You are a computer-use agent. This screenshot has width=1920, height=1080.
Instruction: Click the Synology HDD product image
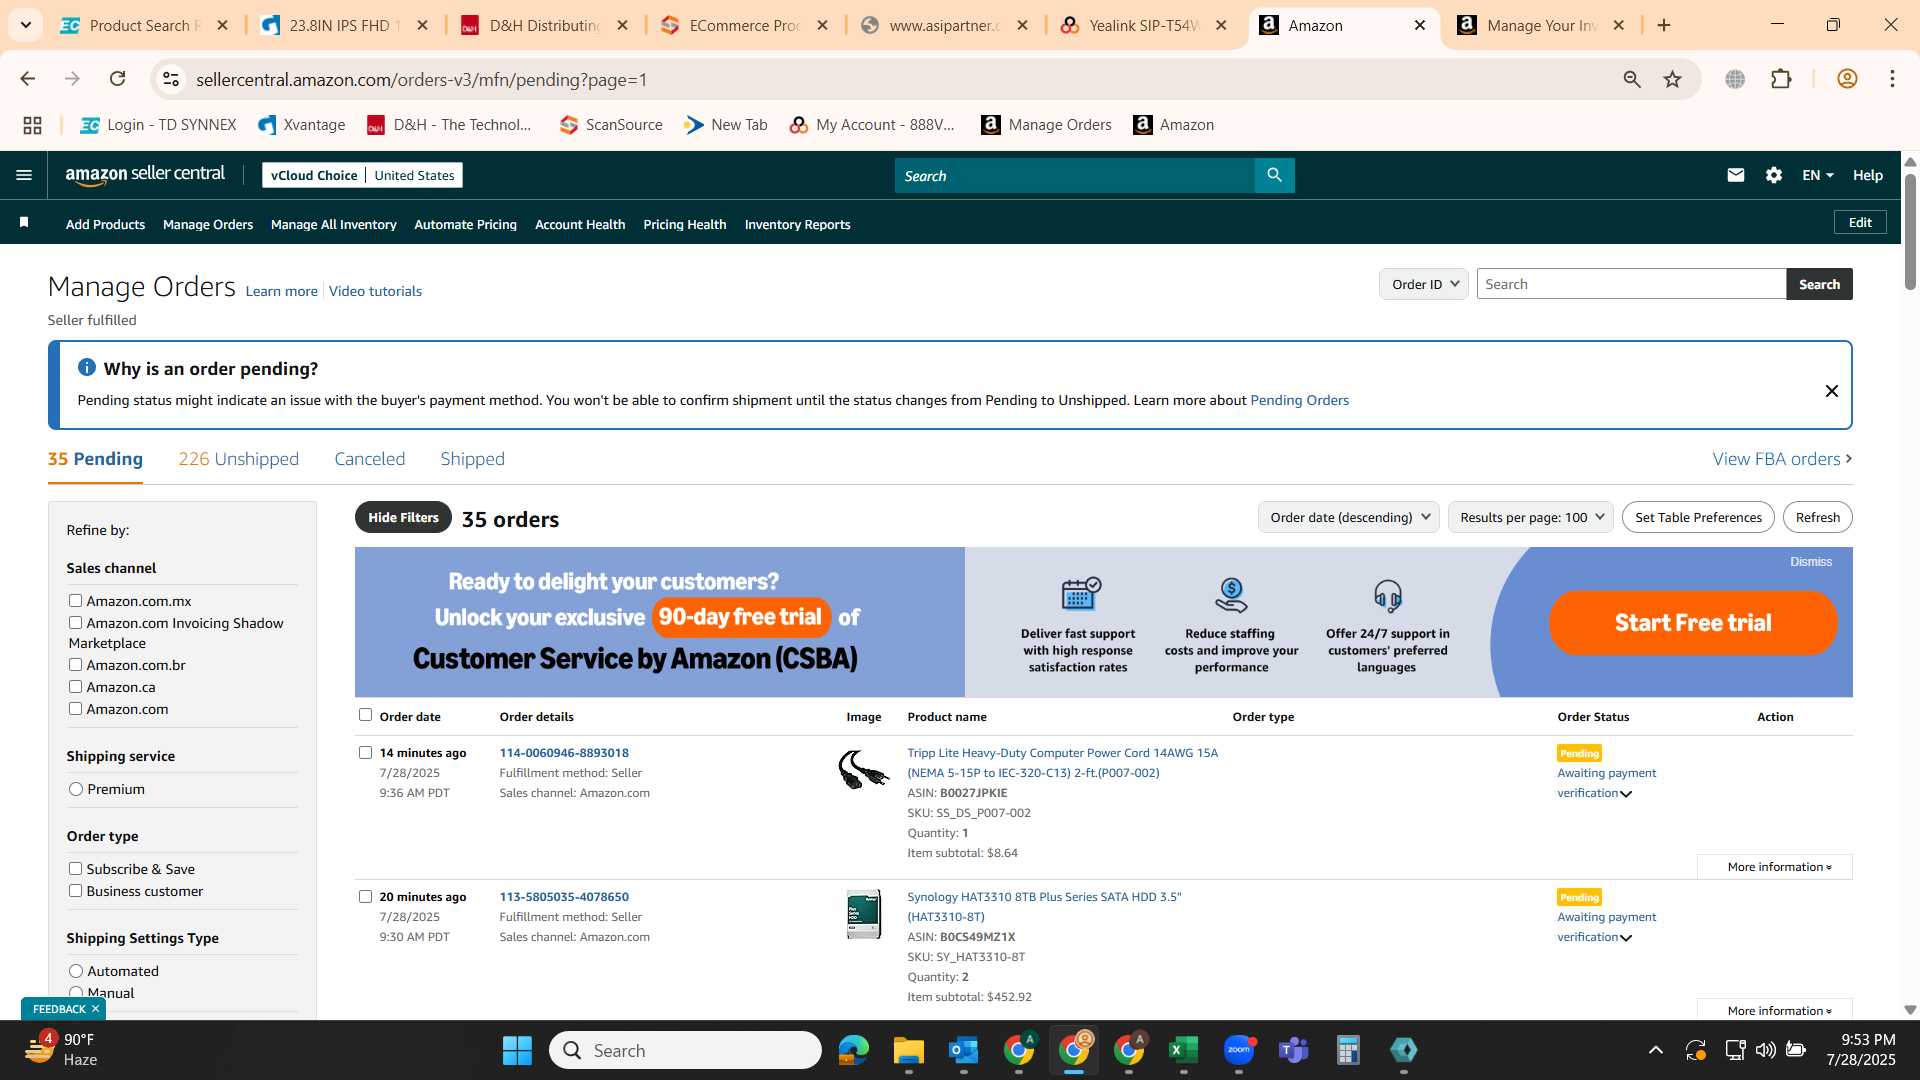[x=864, y=914]
